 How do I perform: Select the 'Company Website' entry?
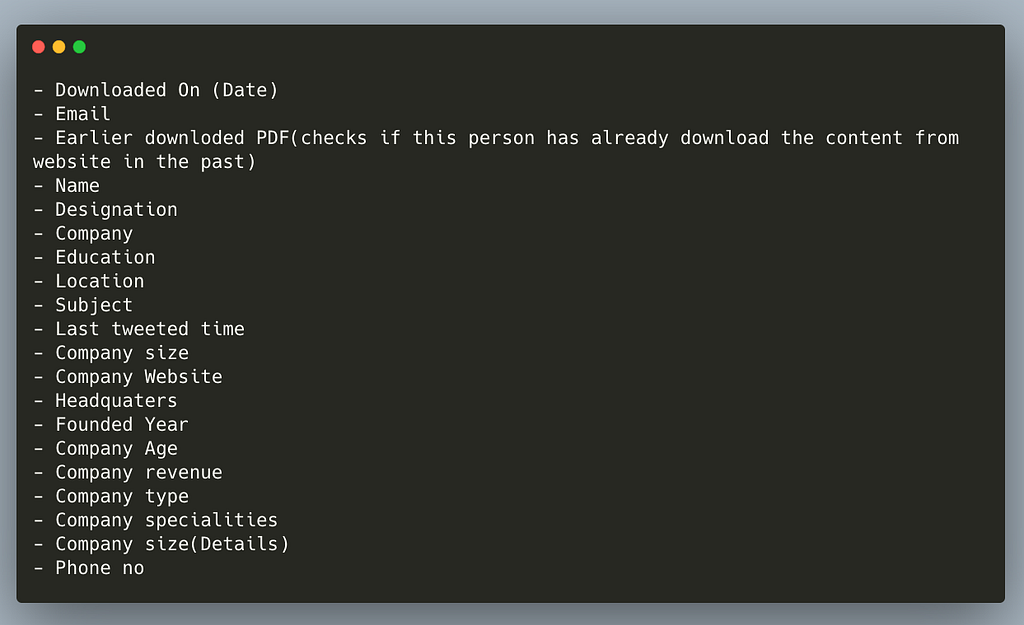[128, 377]
